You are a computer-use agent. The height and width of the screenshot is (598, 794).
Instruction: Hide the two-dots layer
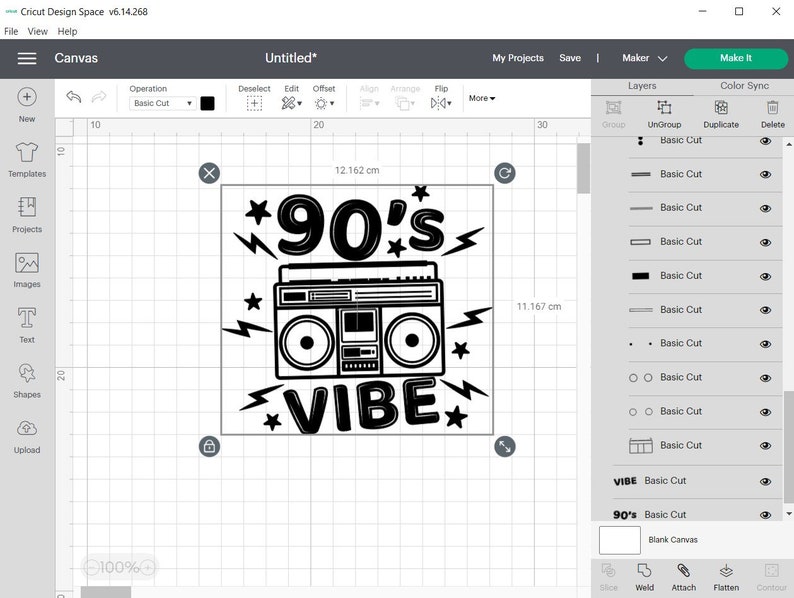pyautogui.click(x=765, y=344)
